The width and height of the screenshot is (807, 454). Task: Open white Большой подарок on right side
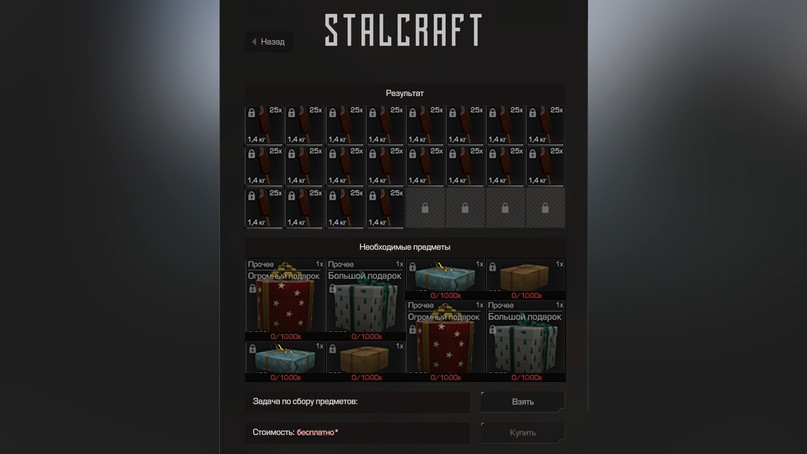(x=525, y=341)
